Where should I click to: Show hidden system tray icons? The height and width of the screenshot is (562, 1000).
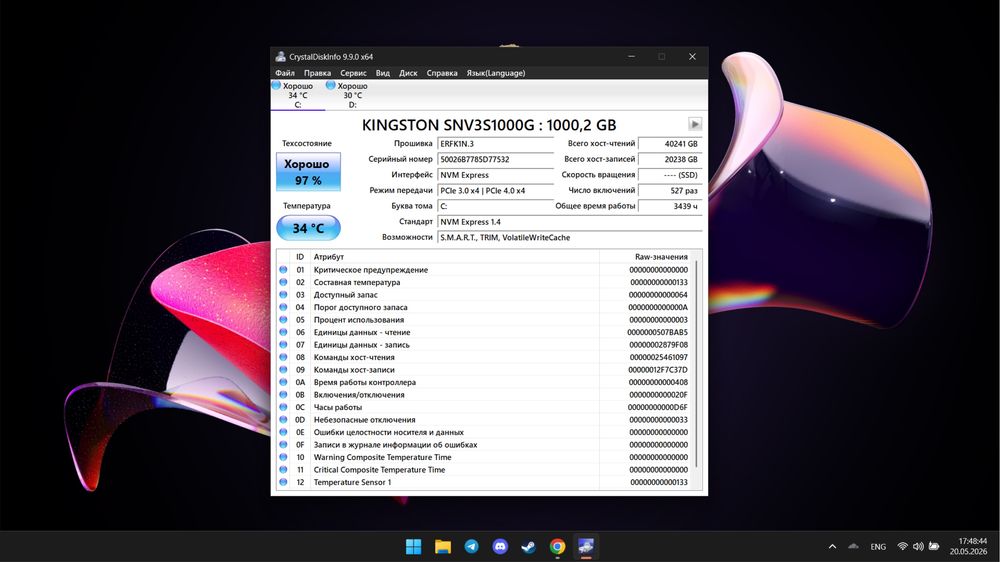[x=832, y=547]
